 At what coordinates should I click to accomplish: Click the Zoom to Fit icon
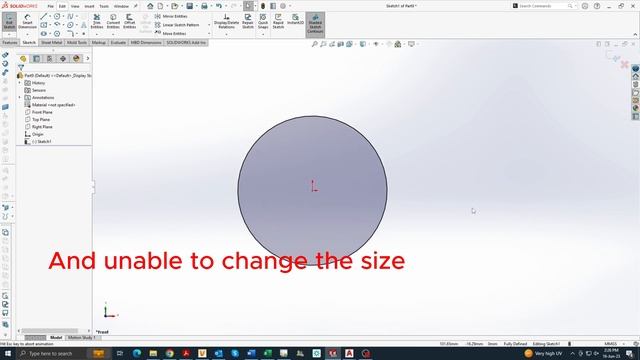point(314,44)
